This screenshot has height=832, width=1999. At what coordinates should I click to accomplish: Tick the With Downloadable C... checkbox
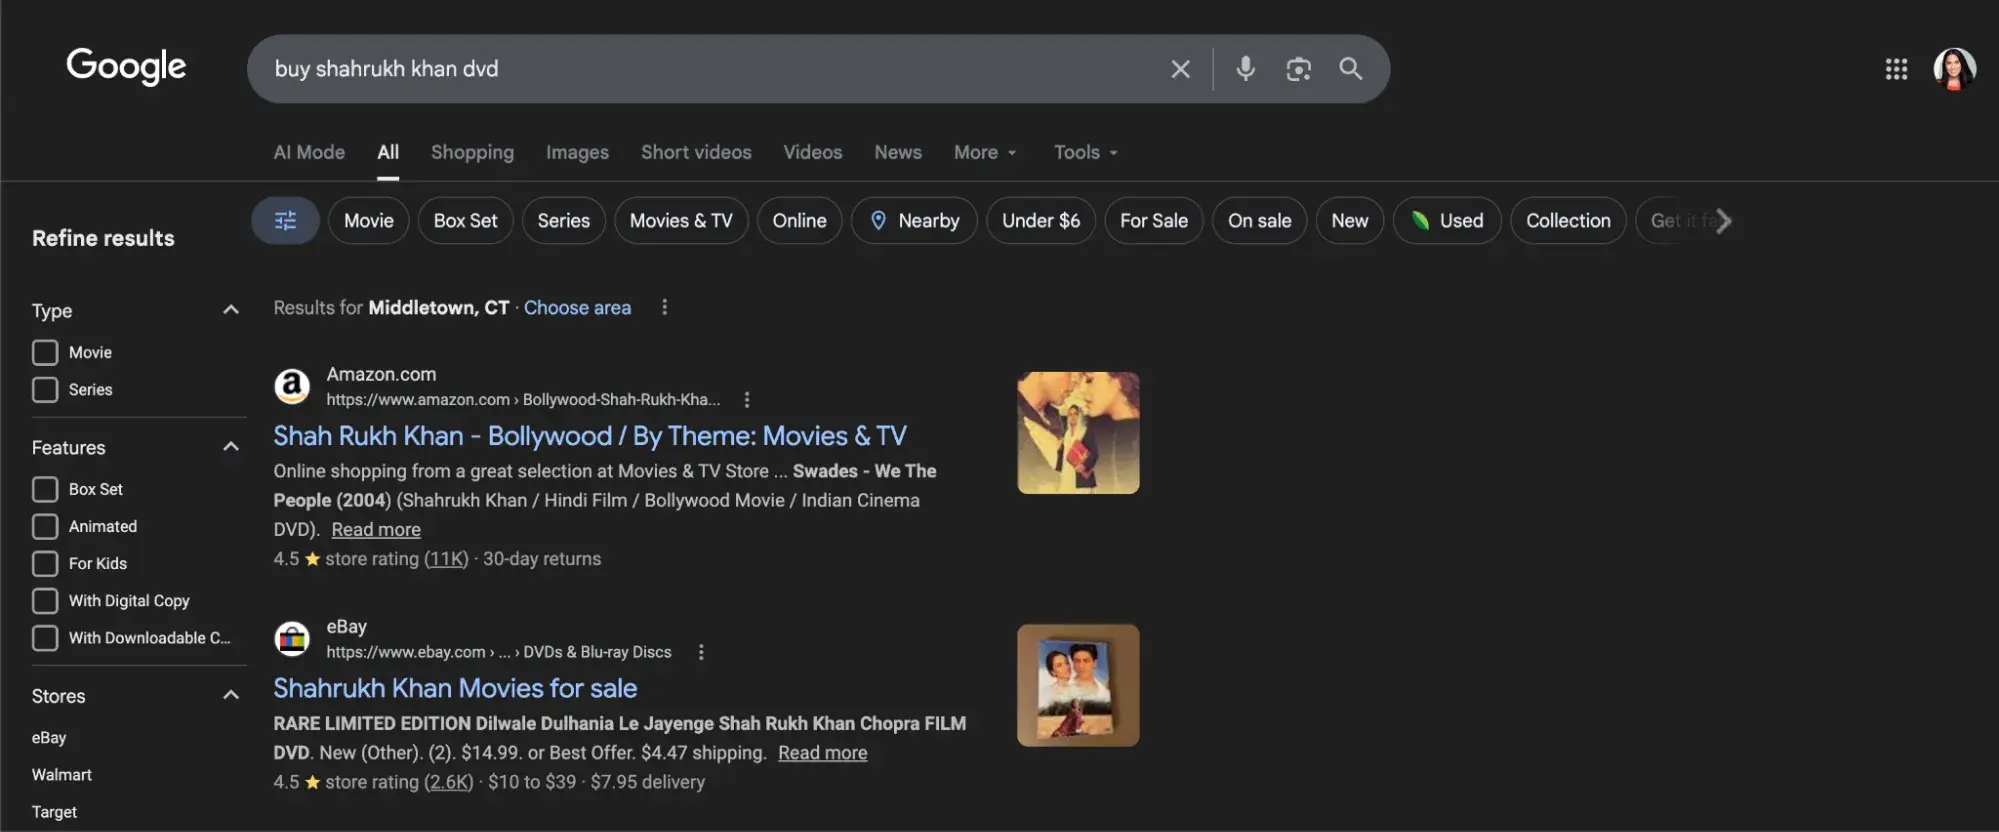coord(45,638)
